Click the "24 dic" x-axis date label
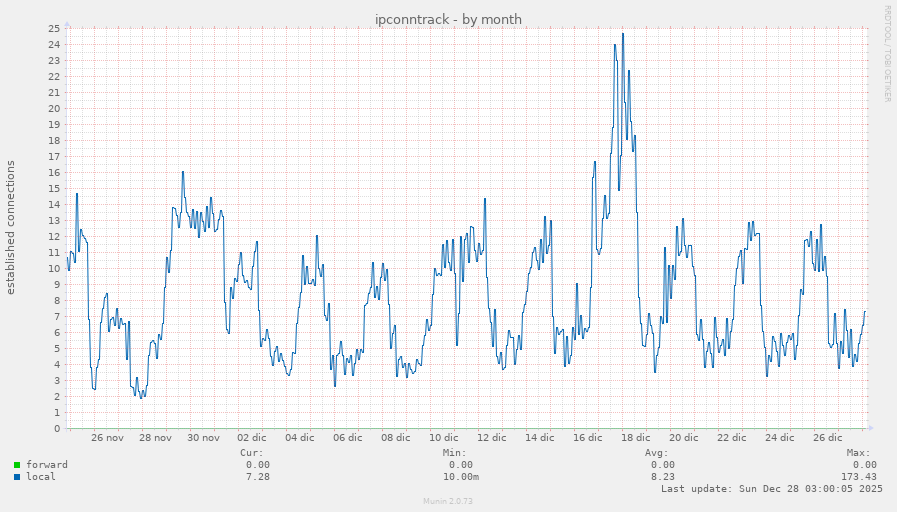Viewport: 897px width, 512px height. pyautogui.click(x=780, y=438)
